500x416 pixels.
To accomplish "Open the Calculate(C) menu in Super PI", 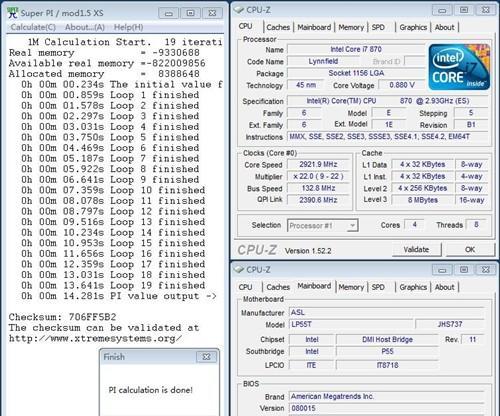I will point(33,27).
